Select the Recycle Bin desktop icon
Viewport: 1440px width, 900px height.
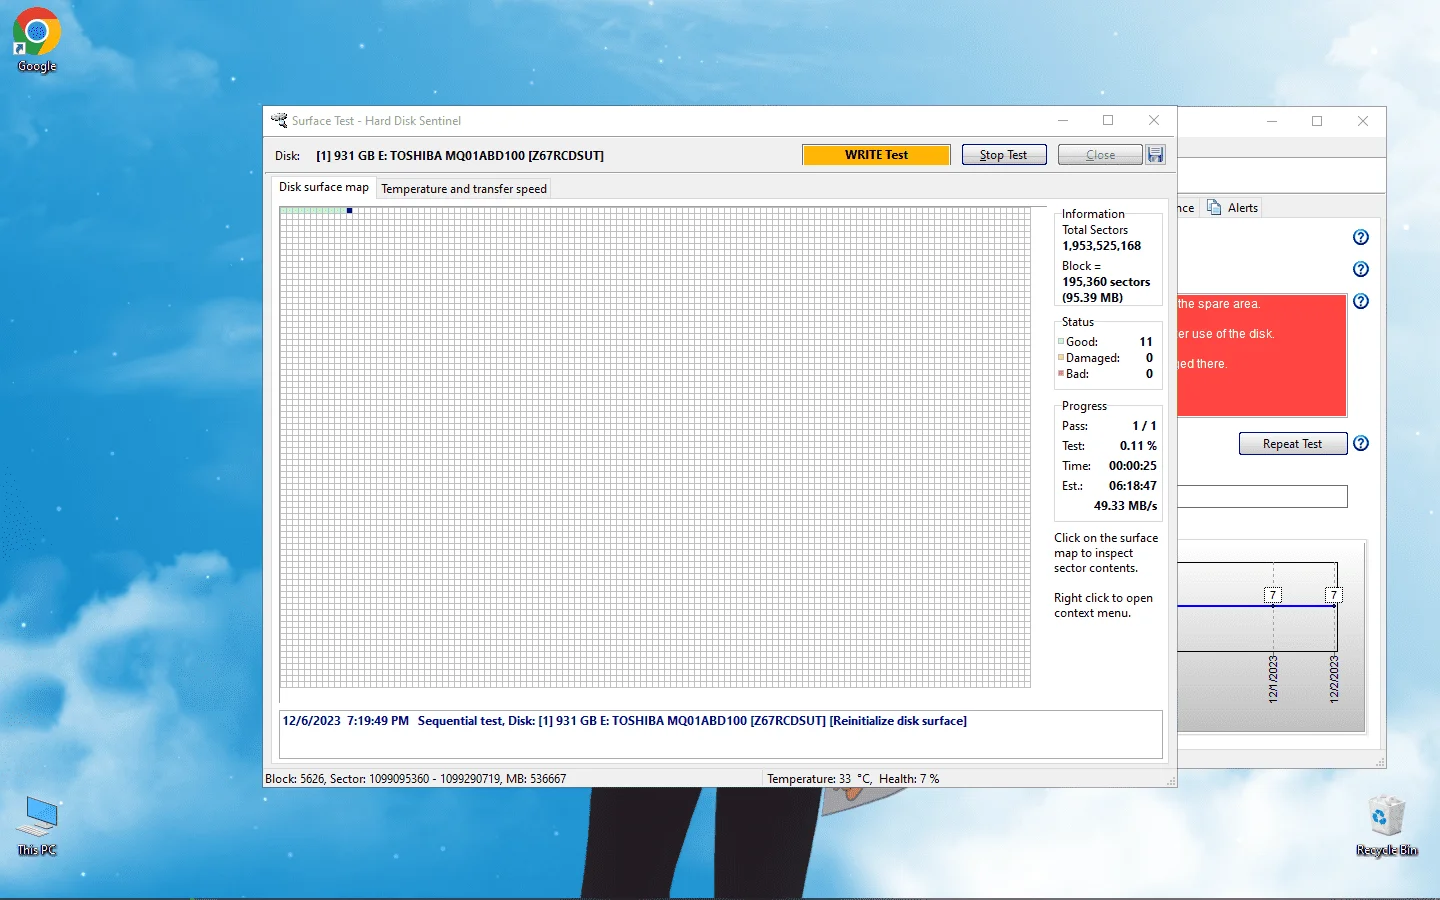tap(1387, 826)
